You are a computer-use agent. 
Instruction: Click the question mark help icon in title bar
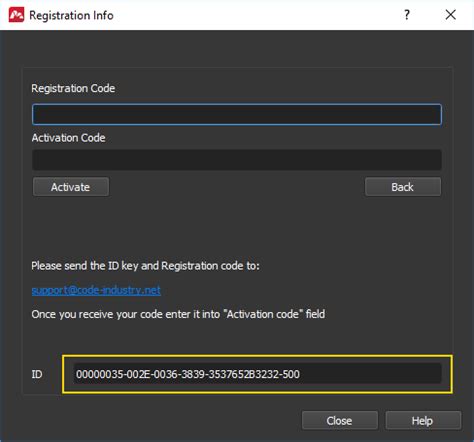pos(407,15)
